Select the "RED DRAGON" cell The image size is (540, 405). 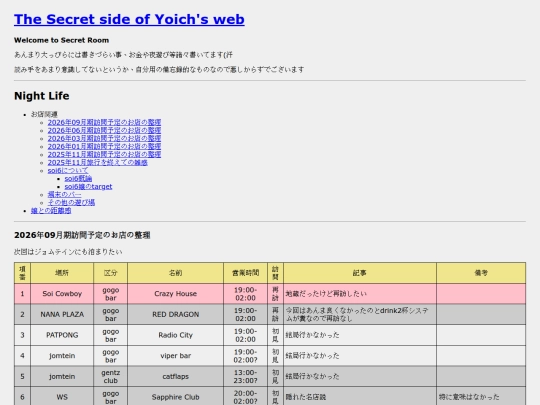[176, 314]
